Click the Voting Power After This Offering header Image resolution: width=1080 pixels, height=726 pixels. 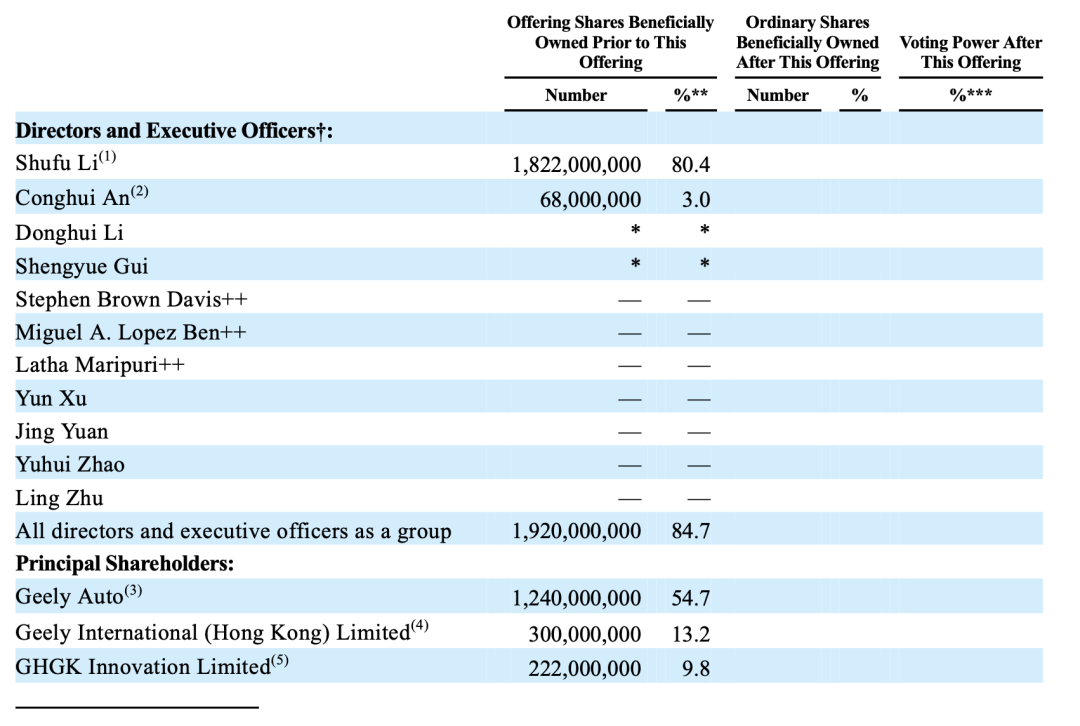pyautogui.click(x=970, y=52)
